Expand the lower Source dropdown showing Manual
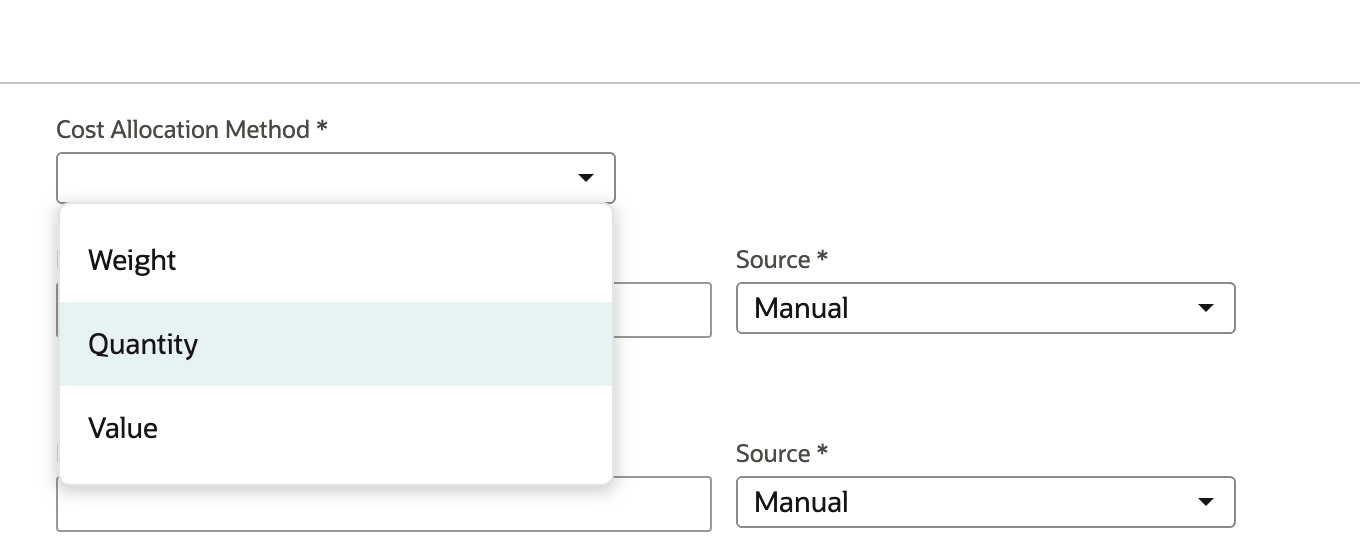This screenshot has height=560, width=1360. [x=985, y=502]
